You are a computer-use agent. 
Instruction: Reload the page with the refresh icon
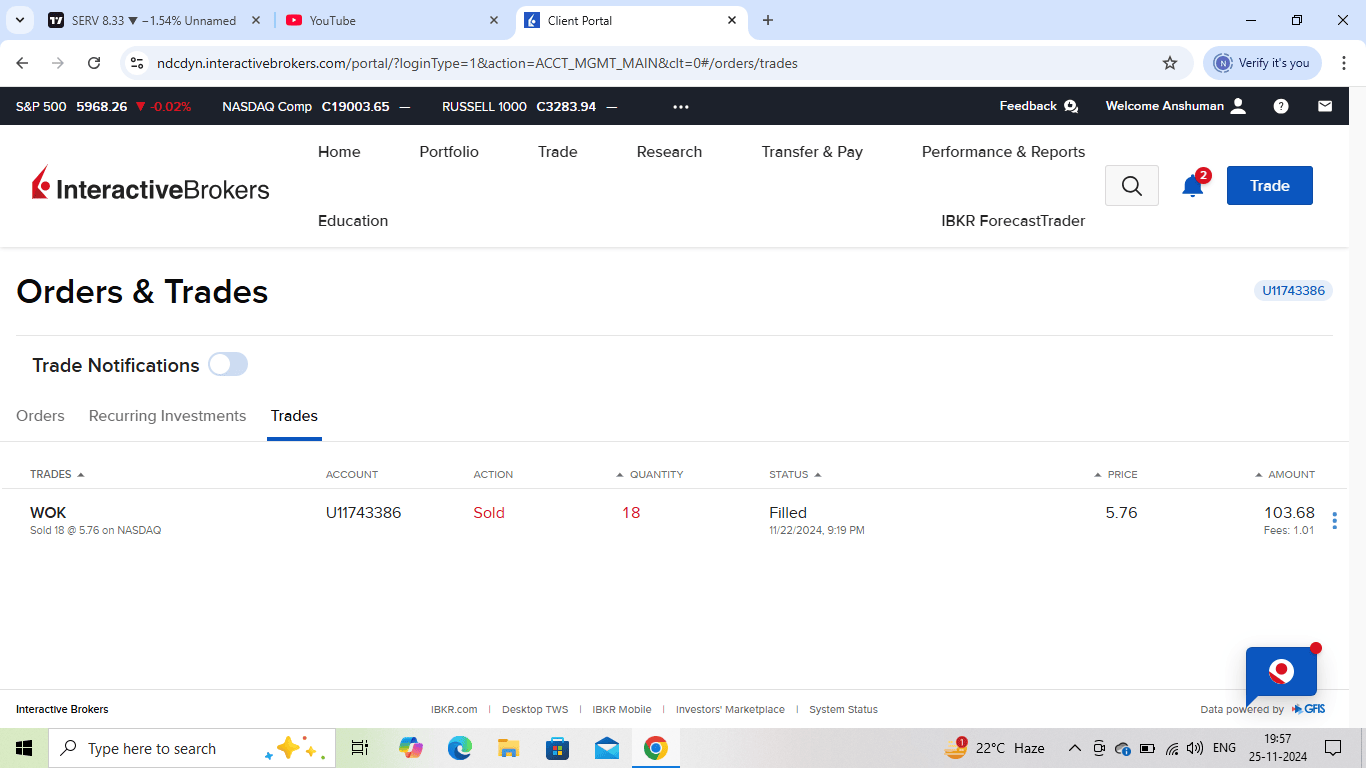[94, 63]
